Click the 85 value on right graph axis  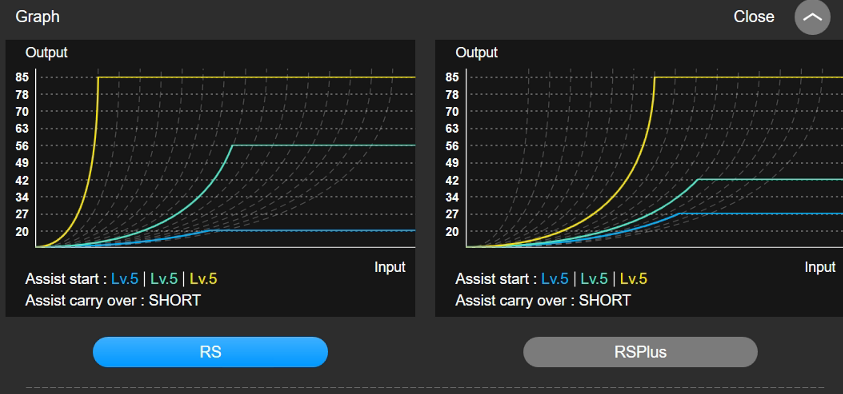pos(453,77)
